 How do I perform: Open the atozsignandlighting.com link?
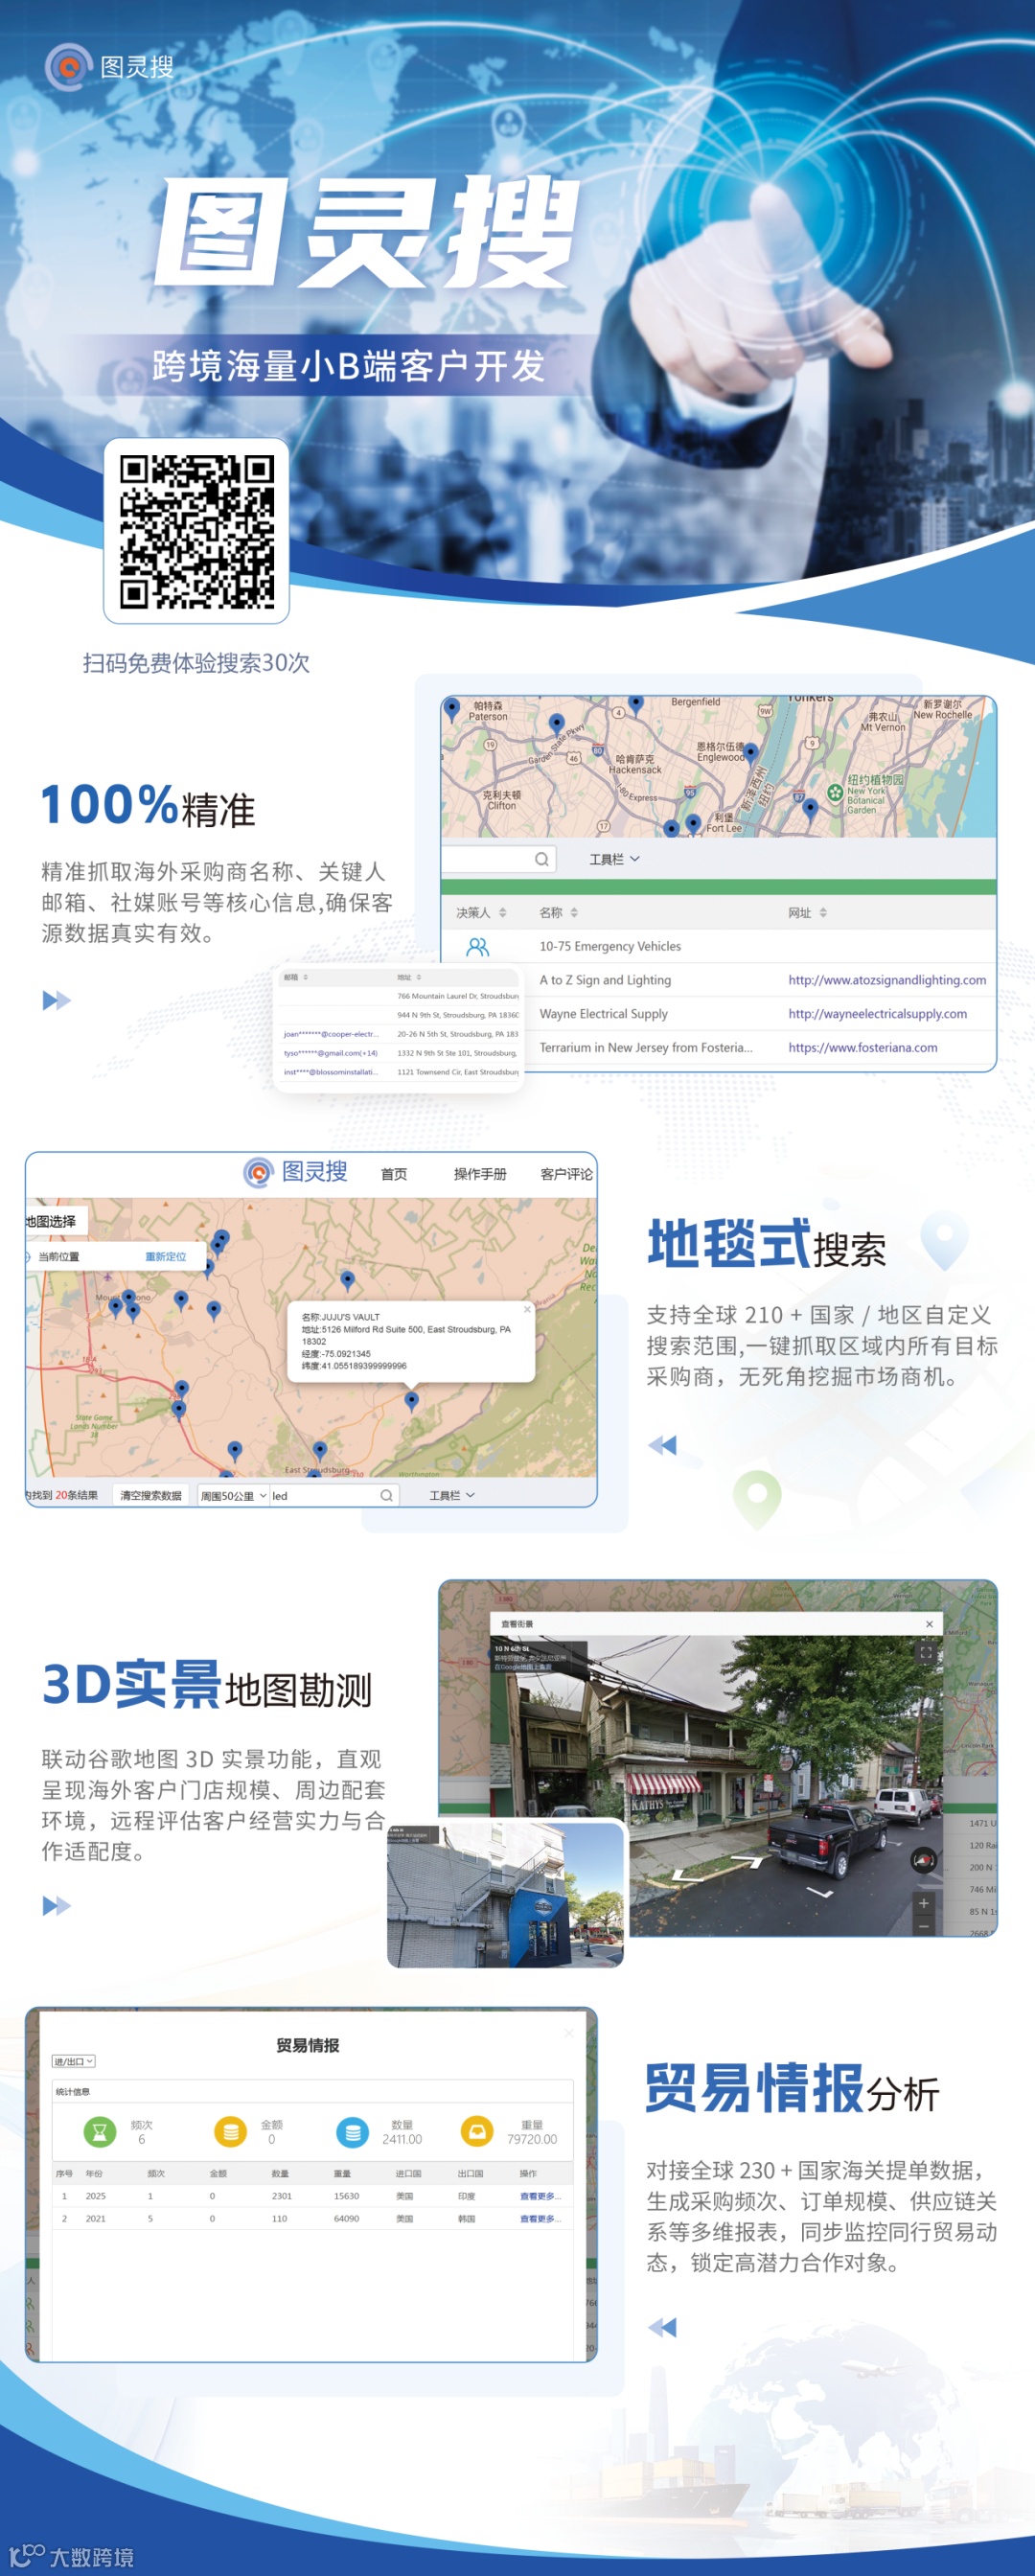point(887,980)
